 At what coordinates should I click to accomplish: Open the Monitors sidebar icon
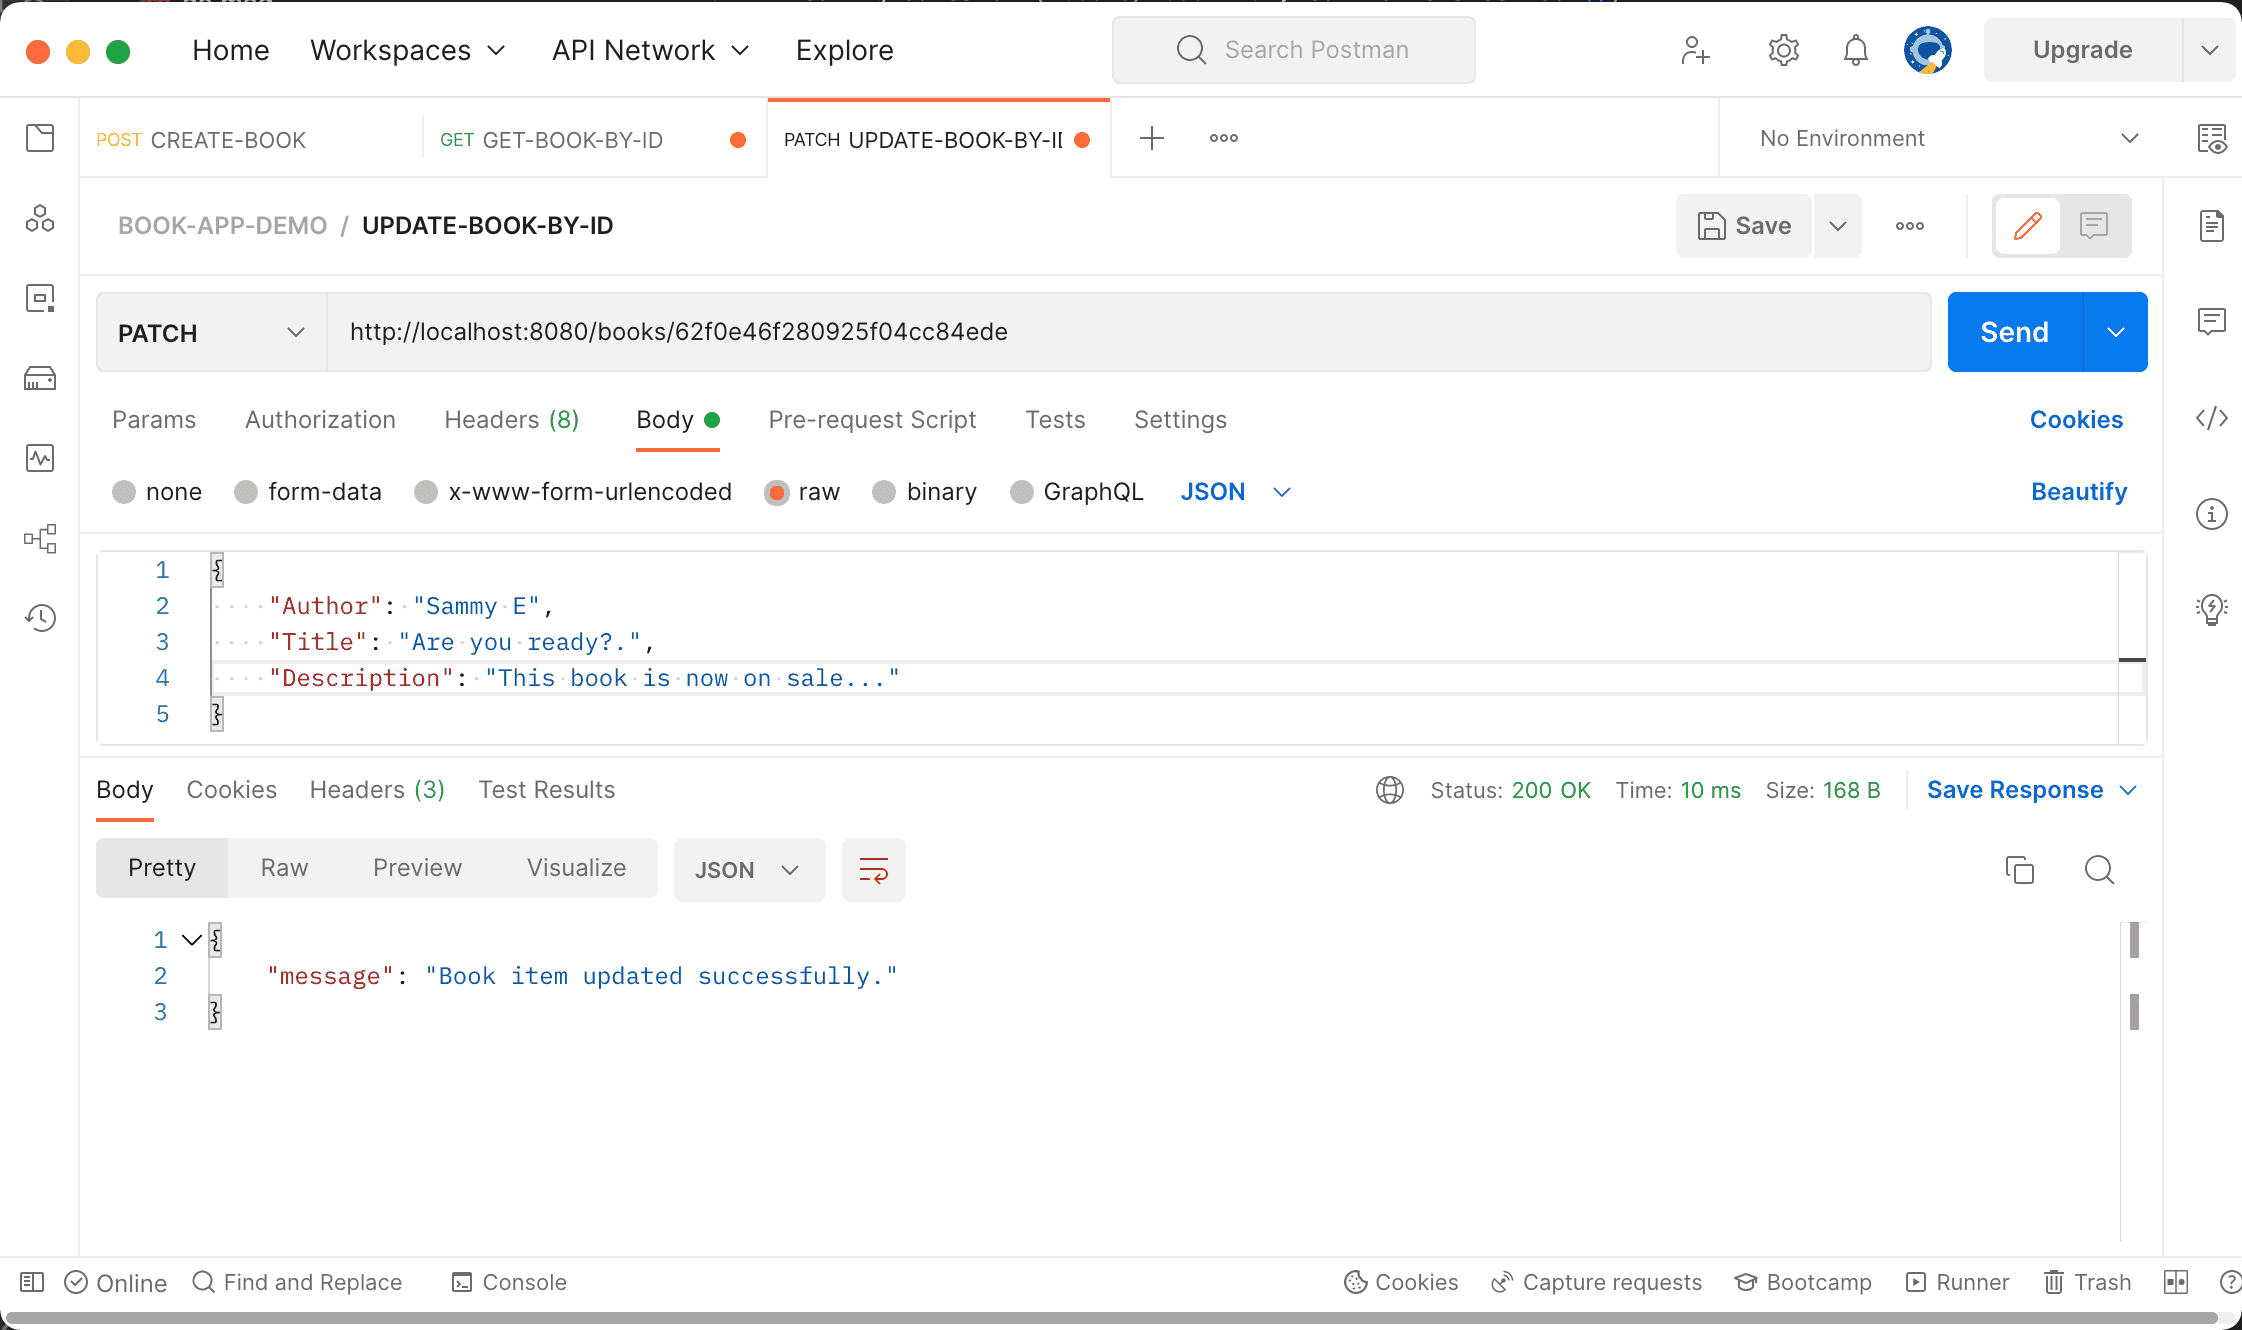pyautogui.click(x=40, y=458)
